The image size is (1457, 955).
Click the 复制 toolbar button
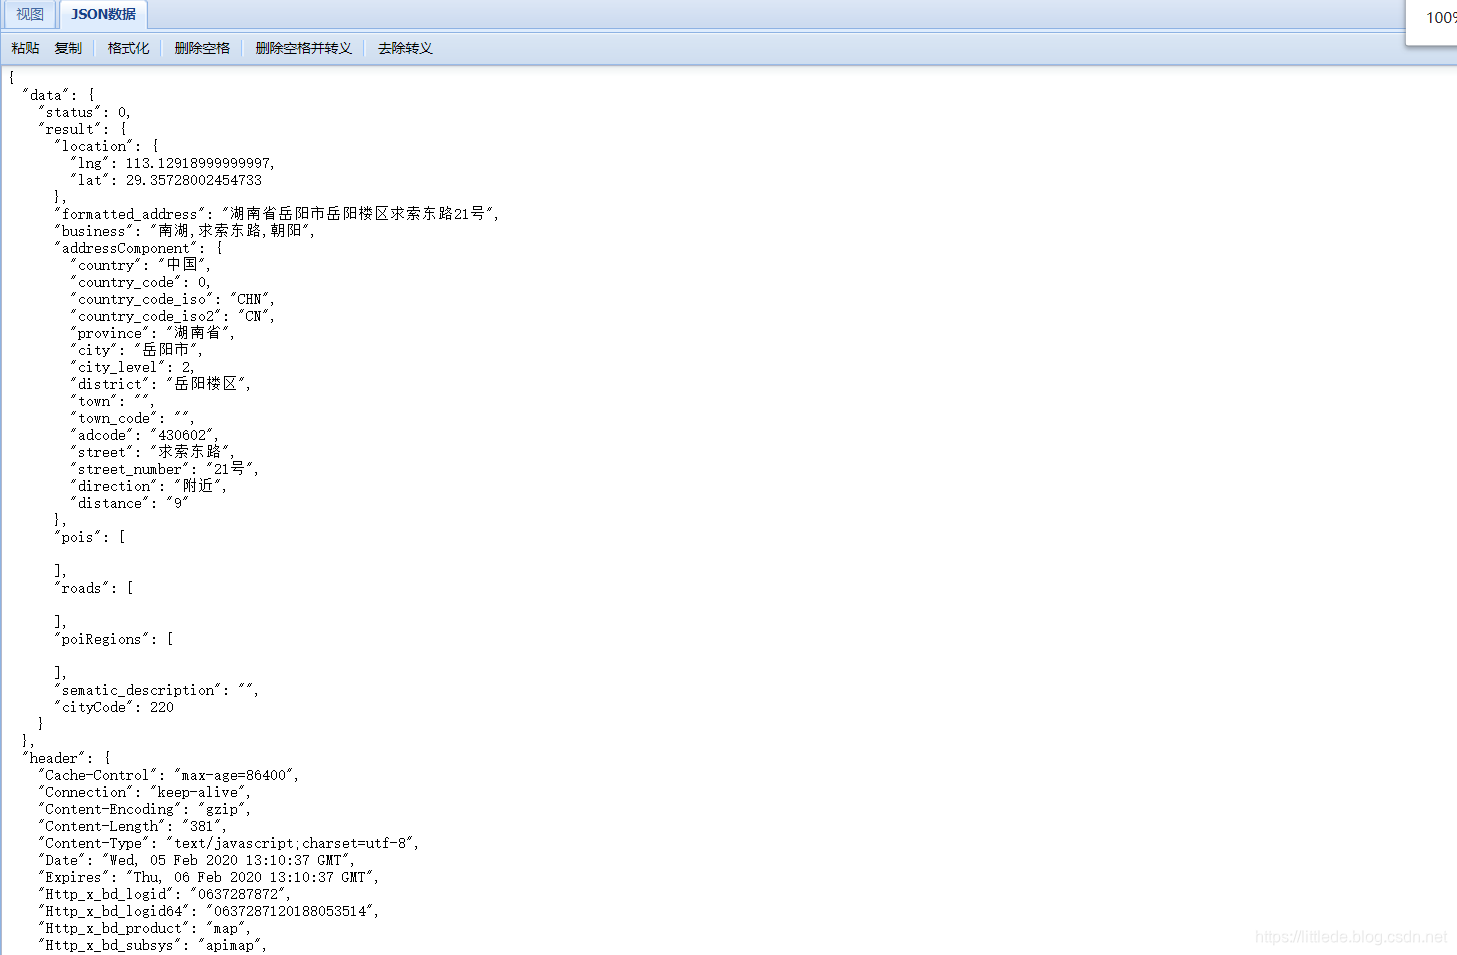68,48
